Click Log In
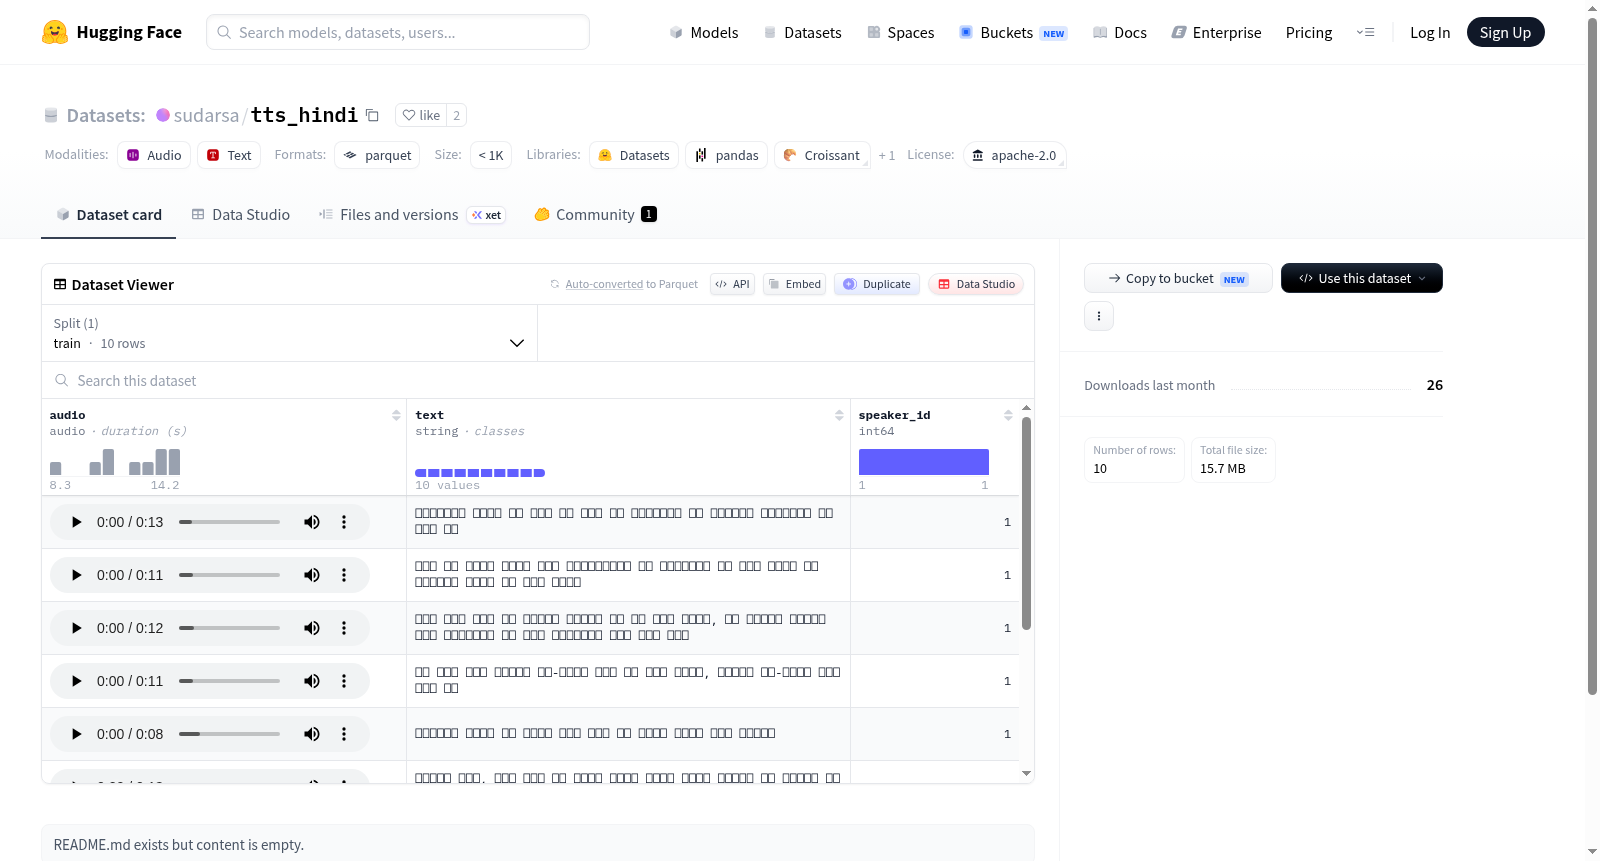1600x861 pixels. (1430, 33)
